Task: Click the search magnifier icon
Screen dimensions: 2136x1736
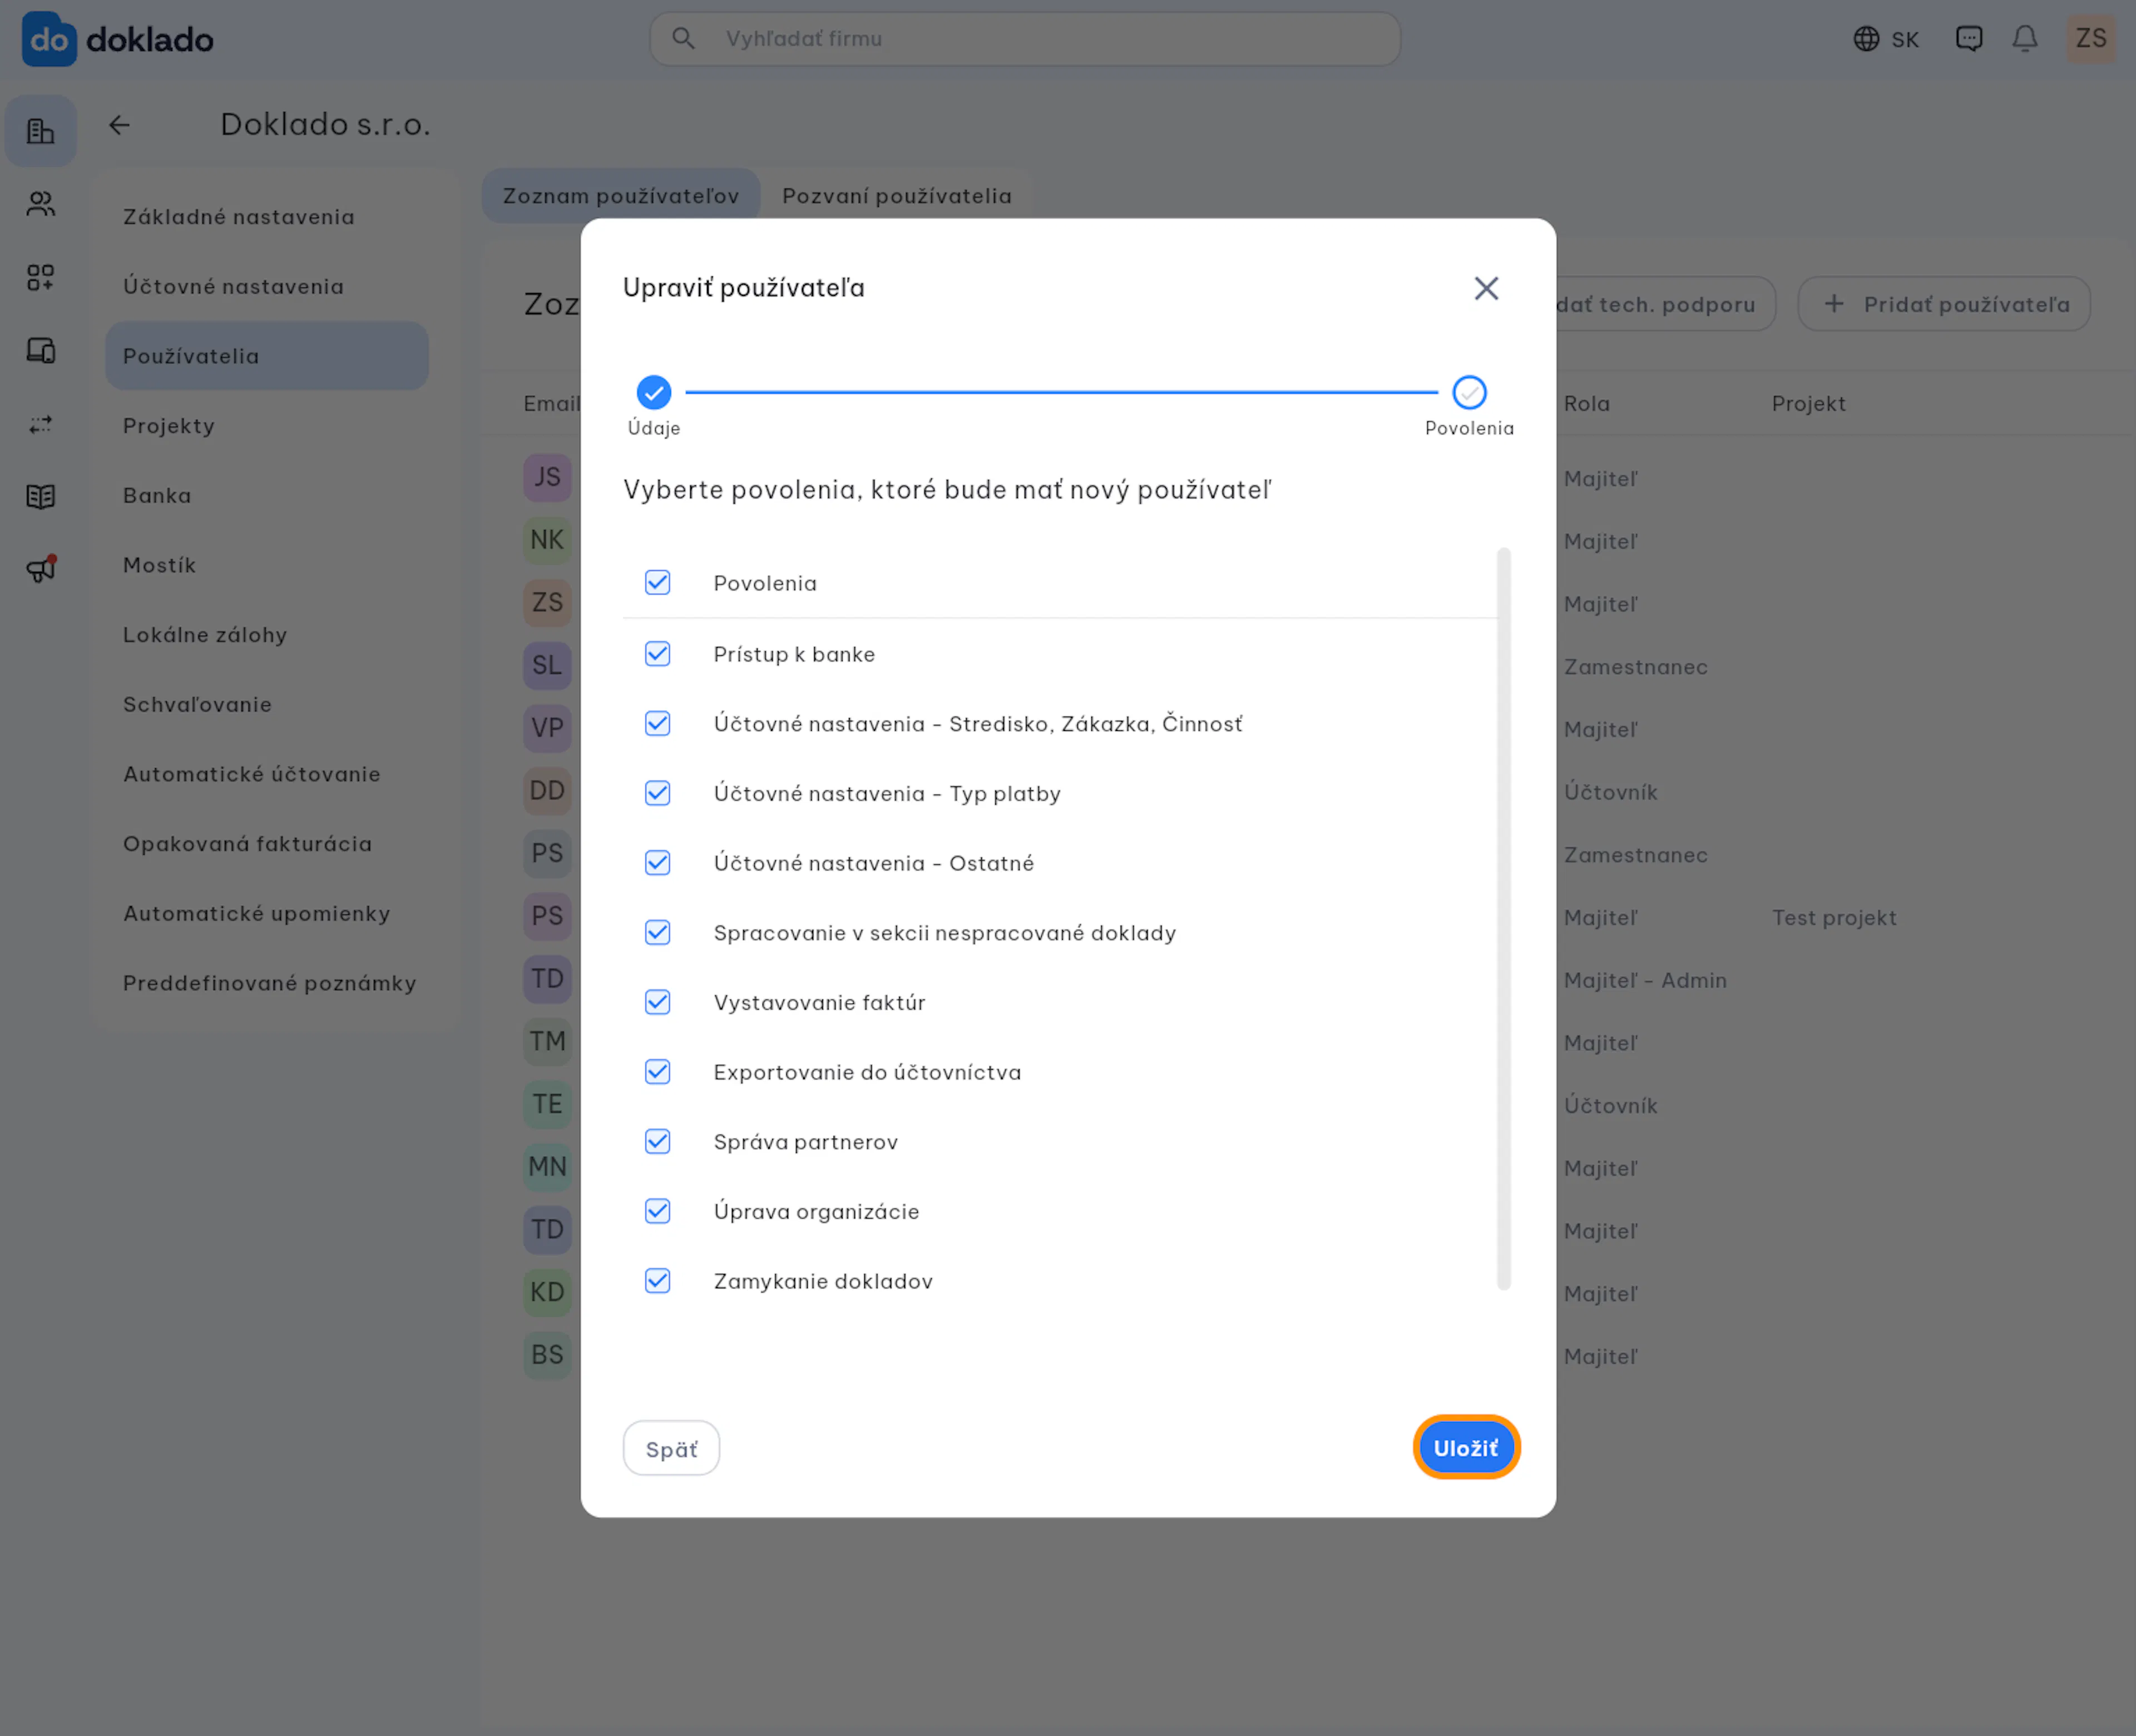Action: pos(683,39)
